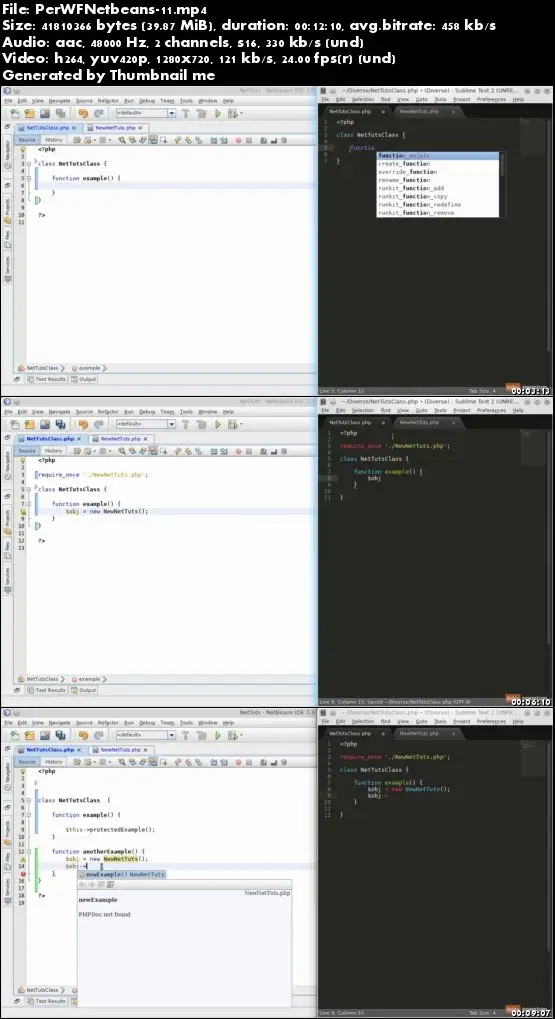Click warning lightbulb at line 8, middle frame
The image size is (555, 1019).
click(22, 511)
